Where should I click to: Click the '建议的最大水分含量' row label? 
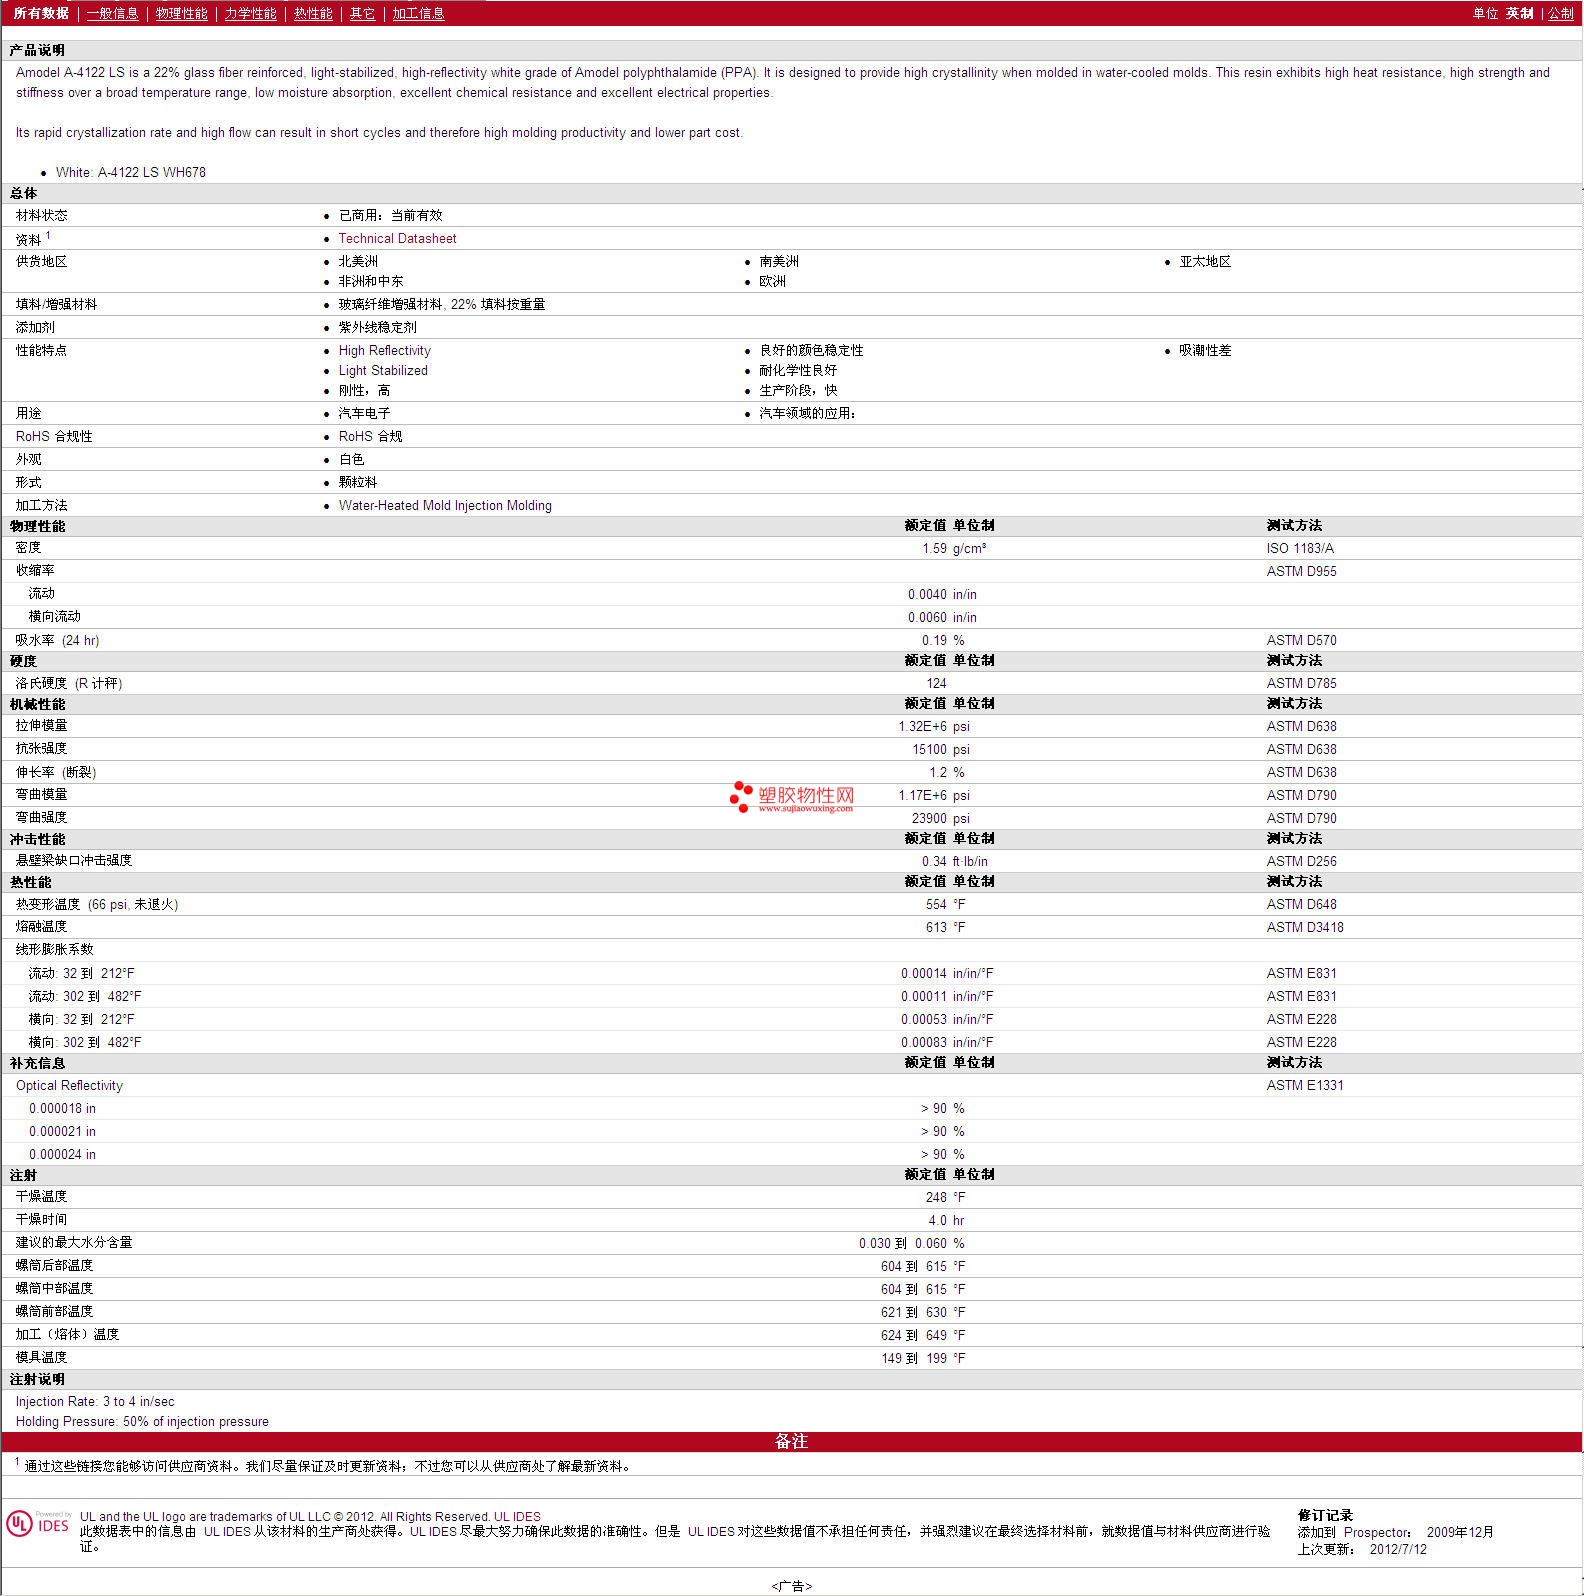click(x=74, y=1242)
